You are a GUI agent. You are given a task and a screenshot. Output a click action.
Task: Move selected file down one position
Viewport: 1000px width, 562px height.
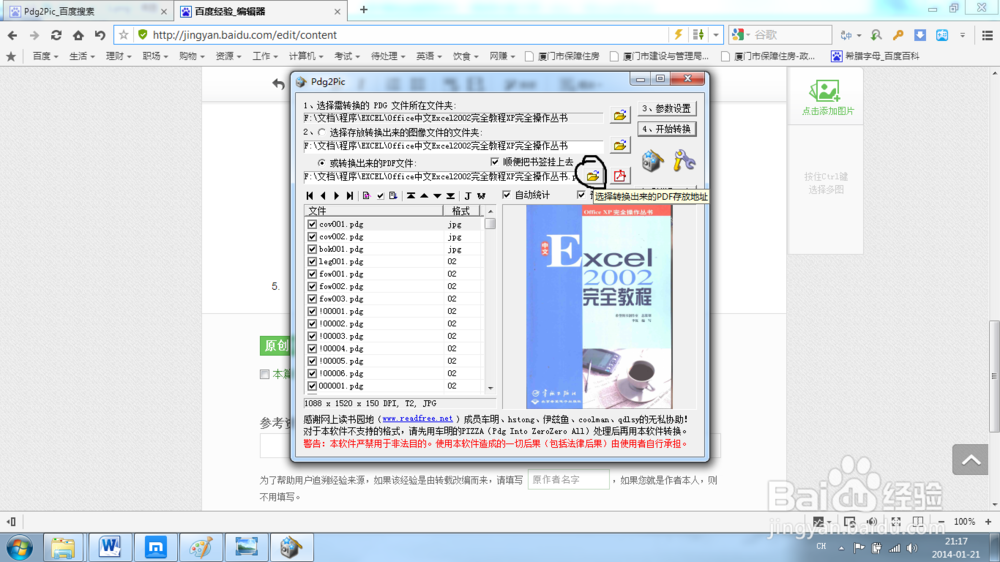coord(438,196)
